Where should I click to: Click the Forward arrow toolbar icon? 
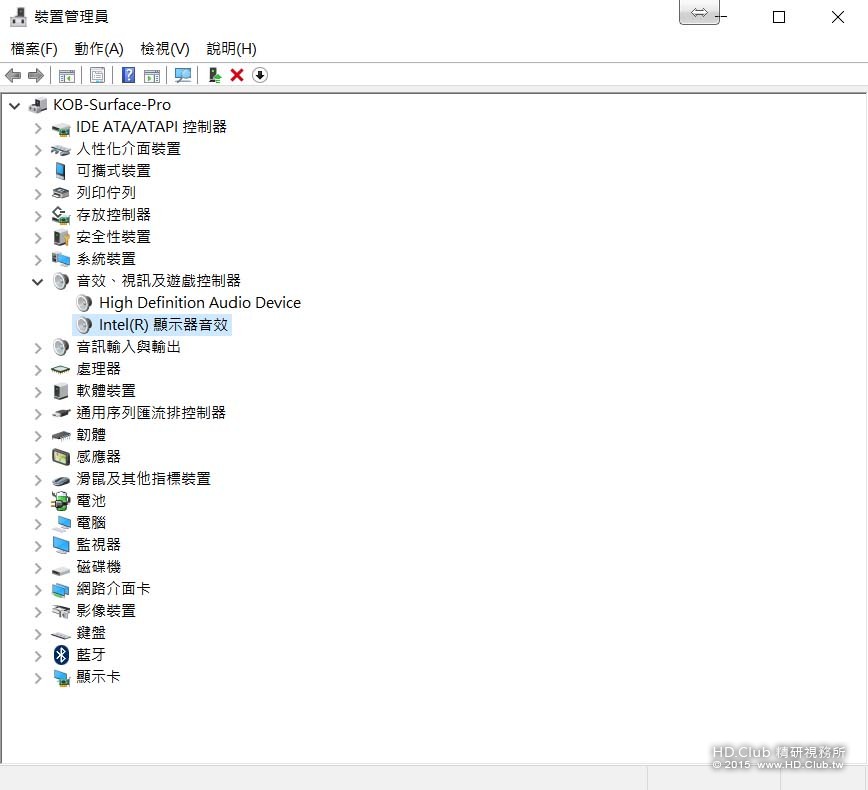pos(36,75)
